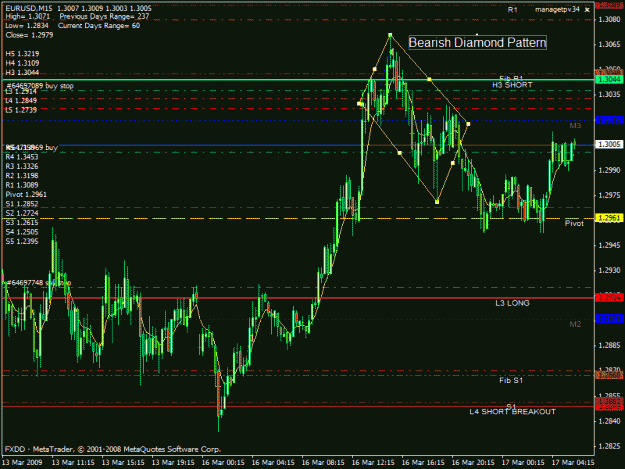
Task: Click the 1.2840 value on price axis
Action: (610, 421)
